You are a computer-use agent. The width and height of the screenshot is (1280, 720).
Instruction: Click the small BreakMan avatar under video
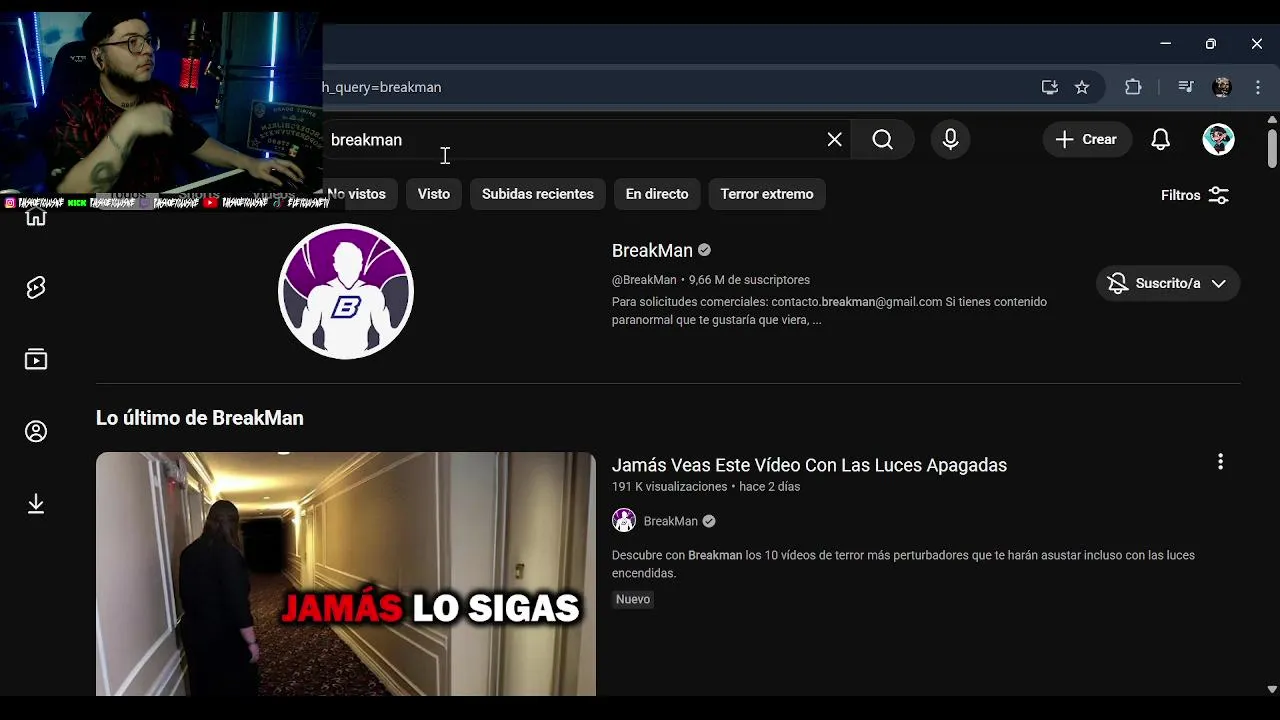coord(624,521)
